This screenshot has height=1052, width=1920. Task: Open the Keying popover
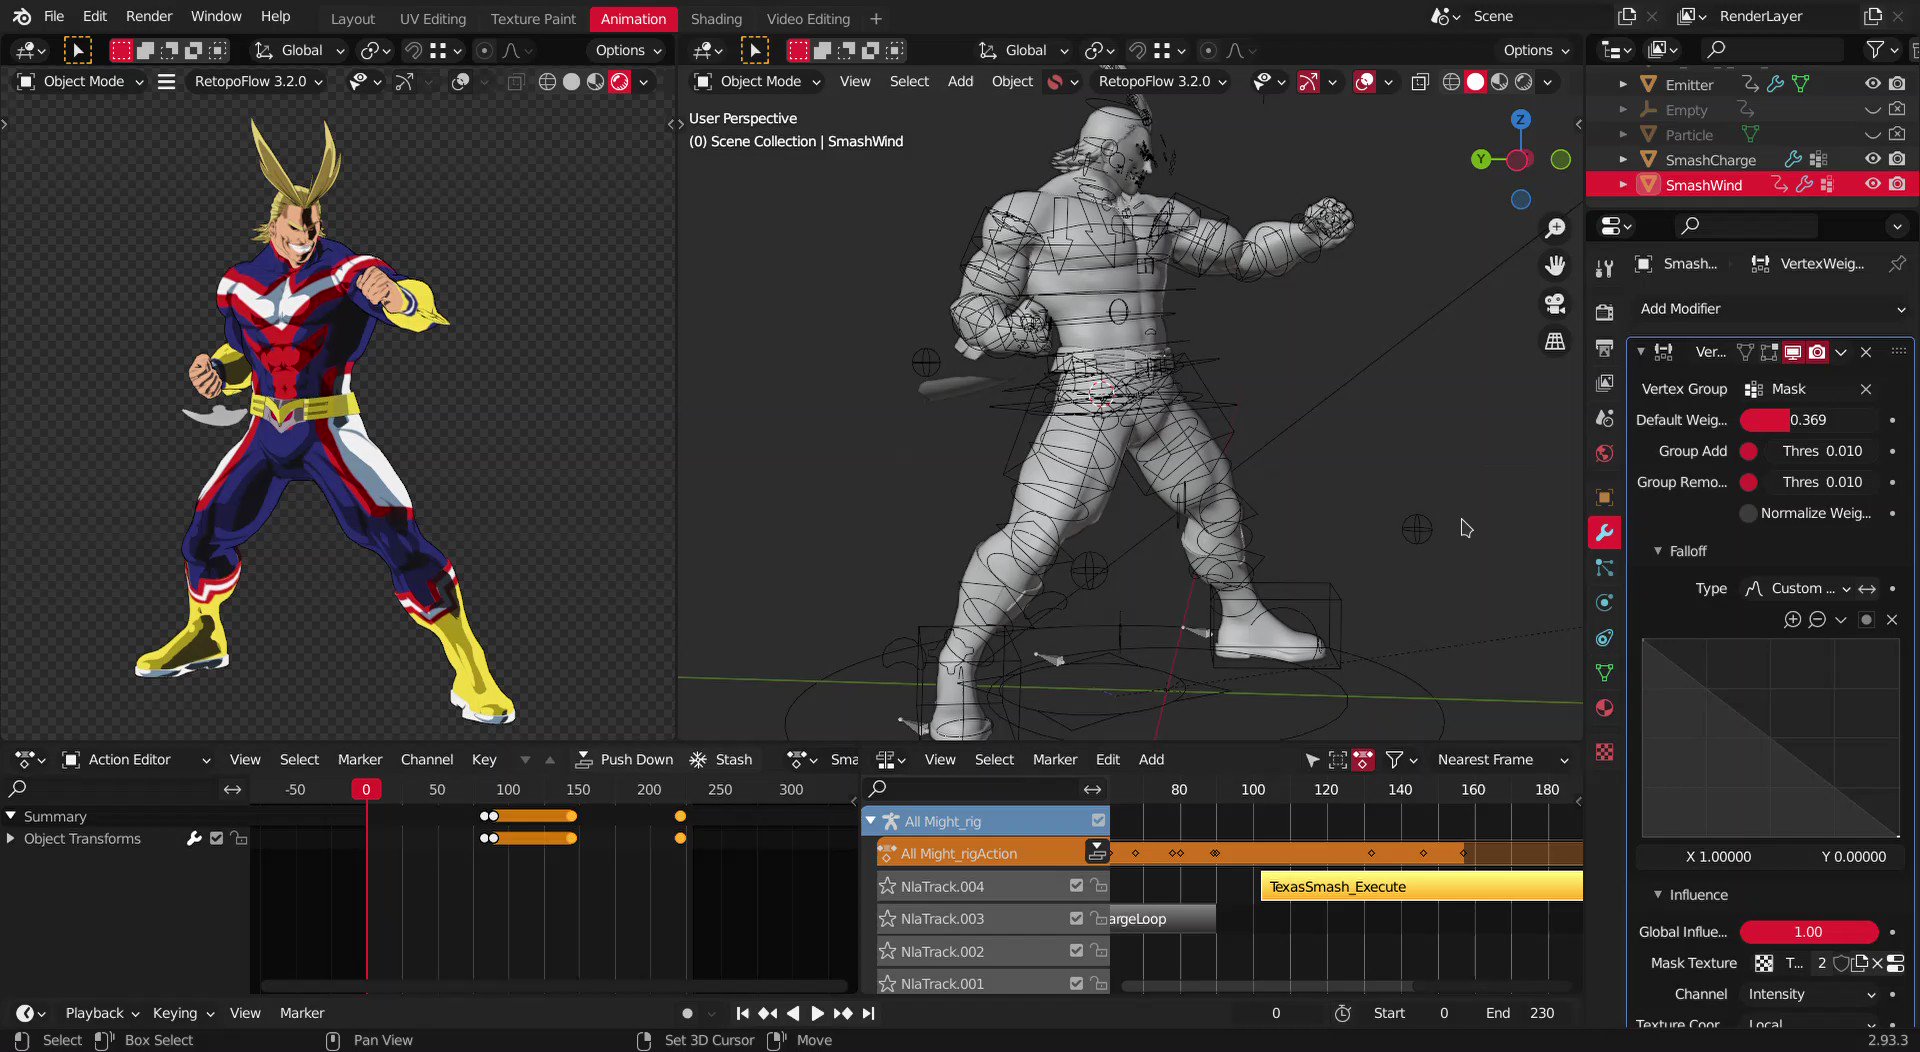click(x=183, y=1013)
